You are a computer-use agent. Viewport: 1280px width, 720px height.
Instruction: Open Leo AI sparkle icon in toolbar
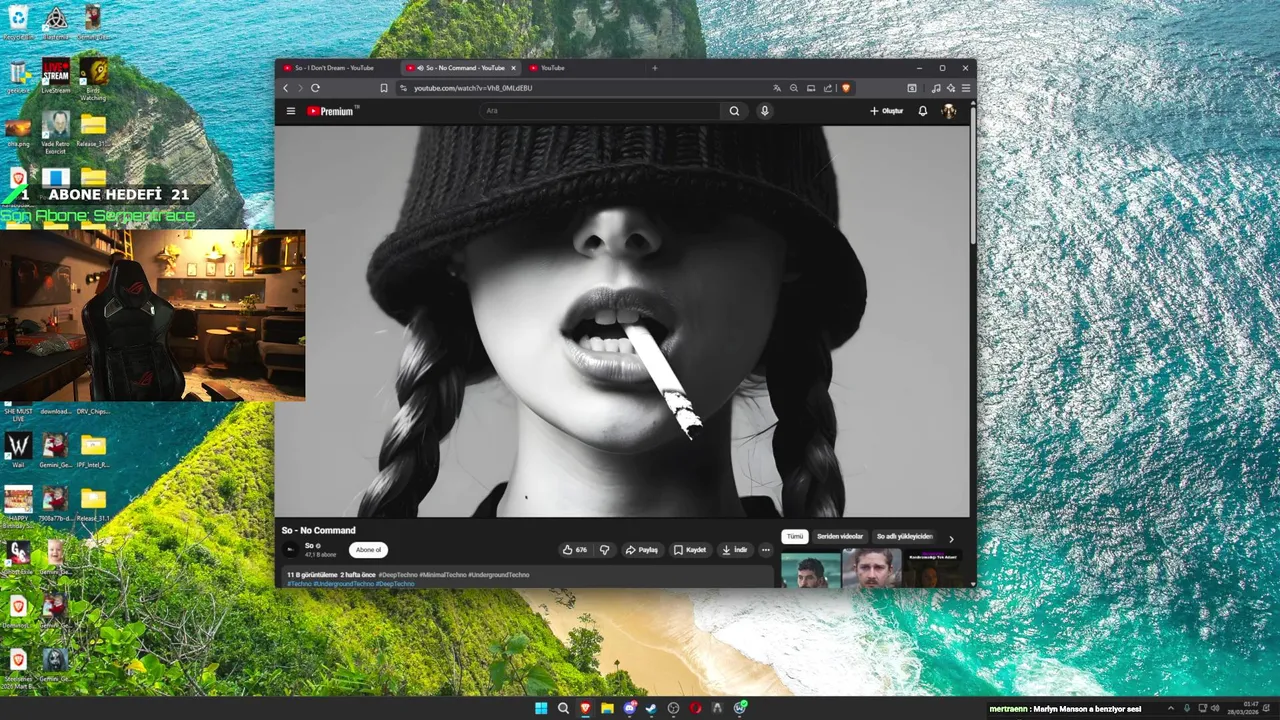click(x=951, y=88)
